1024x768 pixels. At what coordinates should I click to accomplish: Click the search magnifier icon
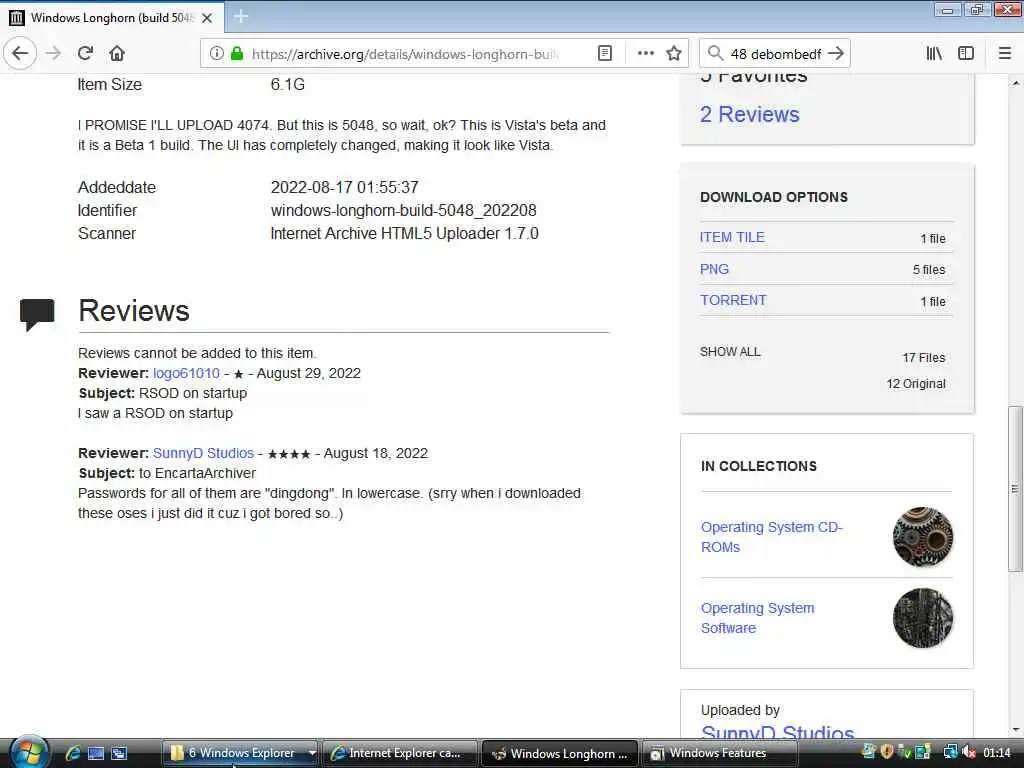coord(715,53)
